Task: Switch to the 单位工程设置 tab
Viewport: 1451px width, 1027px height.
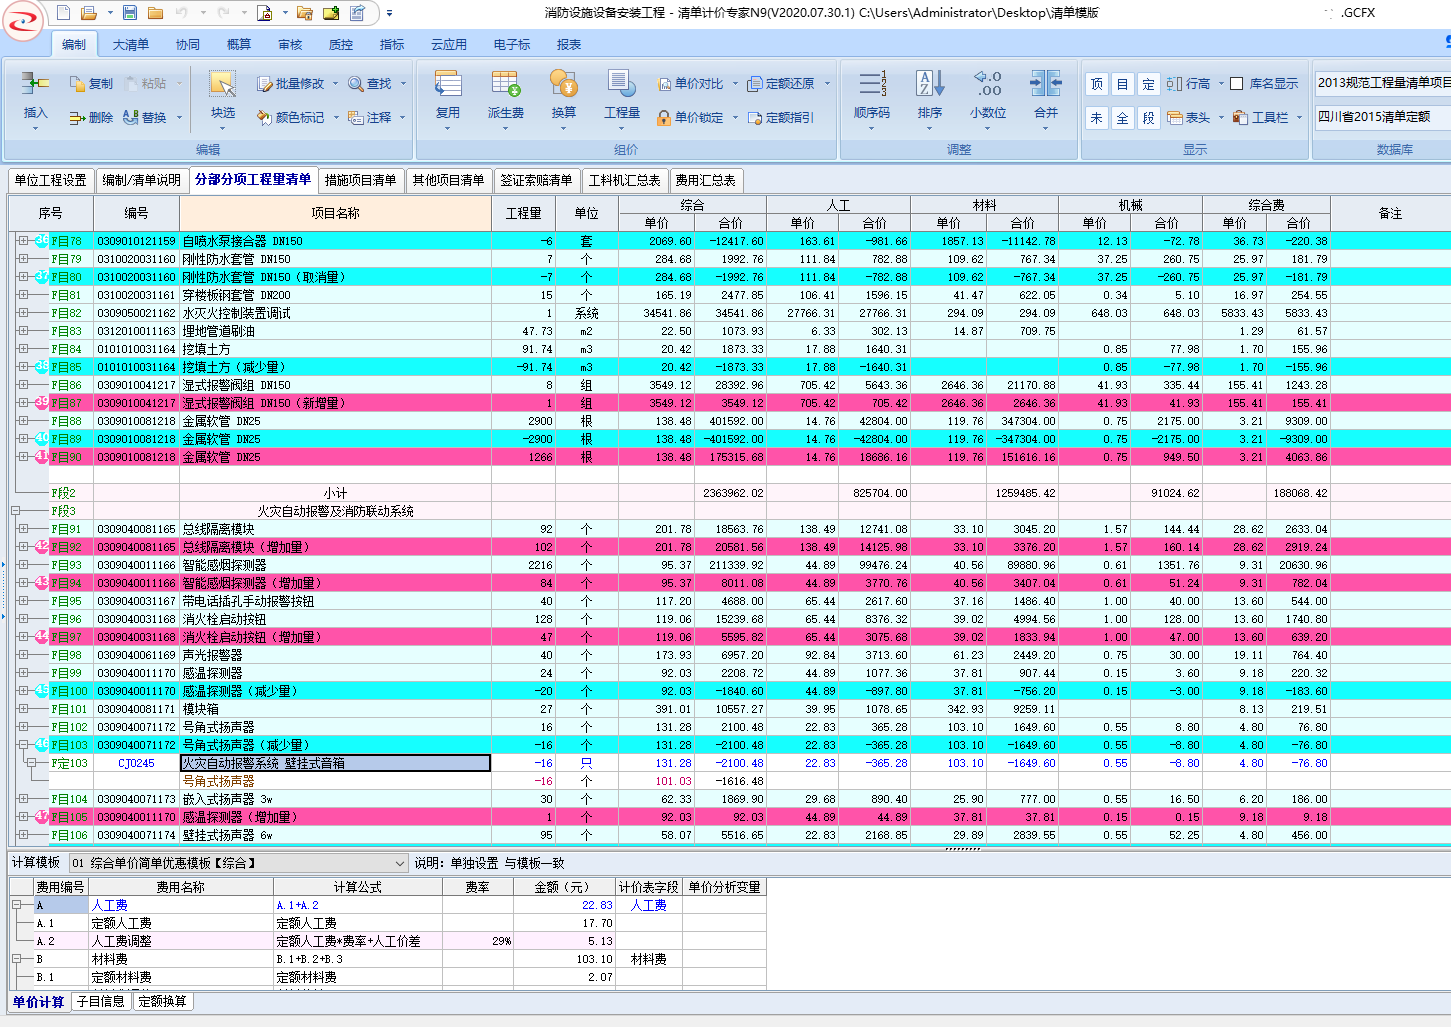Action: [51, 181]
